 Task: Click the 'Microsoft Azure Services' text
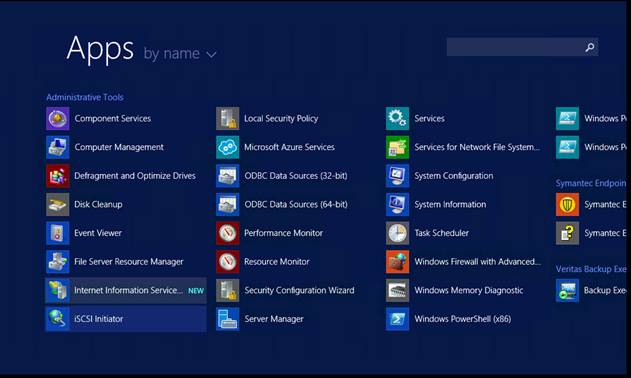pyautogui.click(x=289, y=147)
